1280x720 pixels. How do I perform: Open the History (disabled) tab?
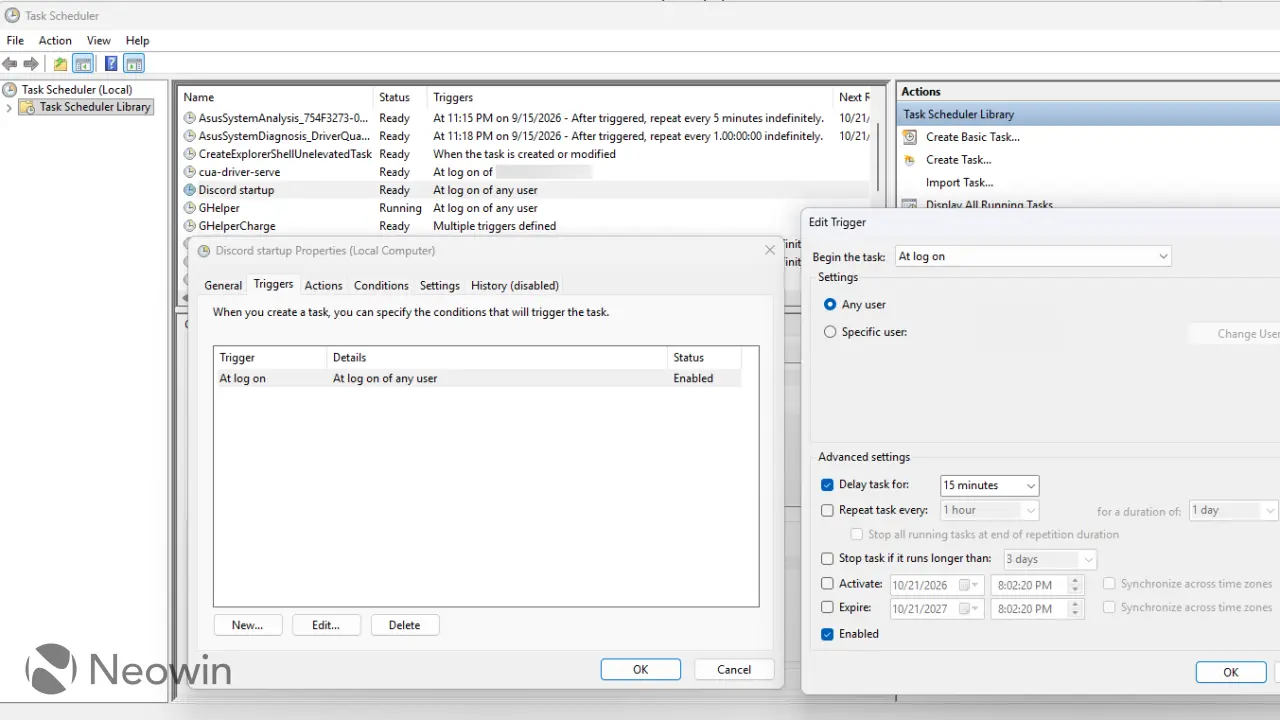[x=515, y=286]
